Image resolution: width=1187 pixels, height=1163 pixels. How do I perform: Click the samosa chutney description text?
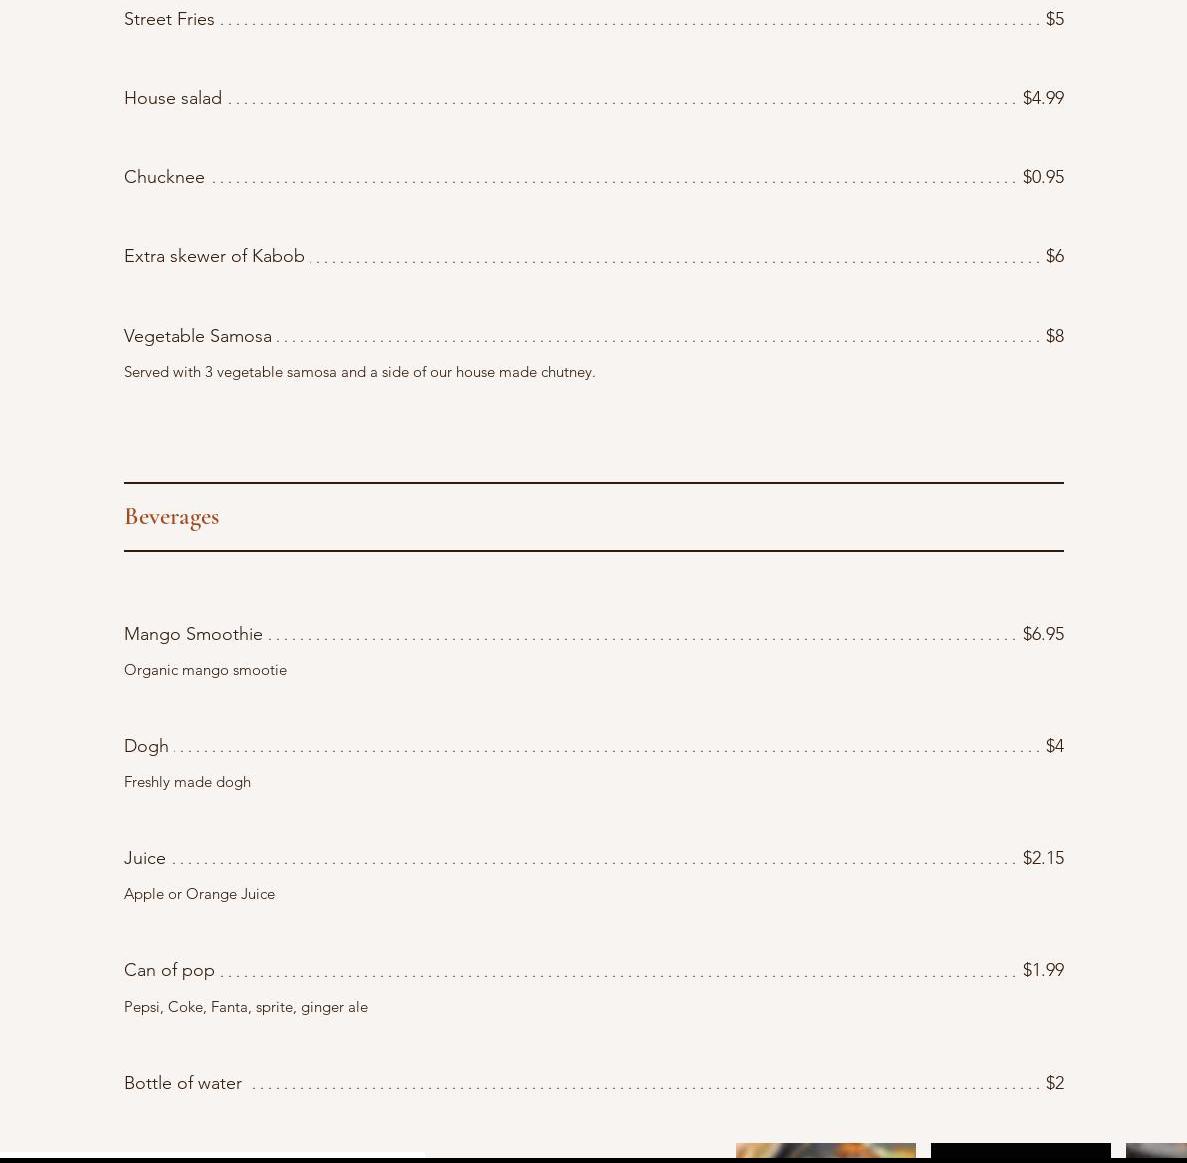point(360,373)
